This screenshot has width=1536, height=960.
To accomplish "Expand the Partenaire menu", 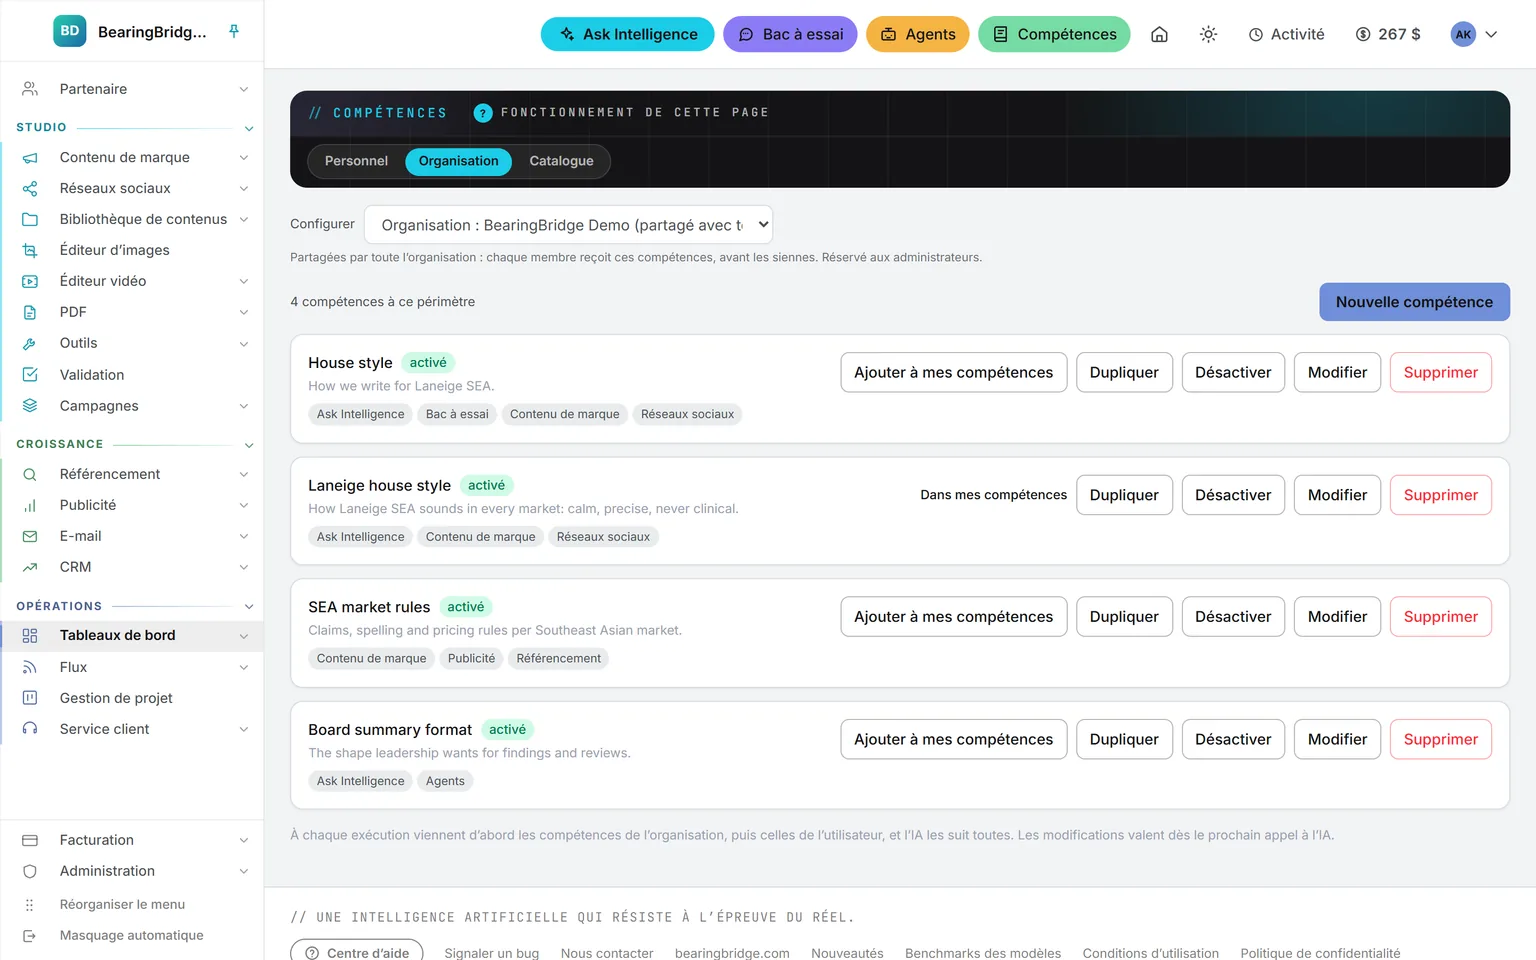I will [x=243, y=89].
